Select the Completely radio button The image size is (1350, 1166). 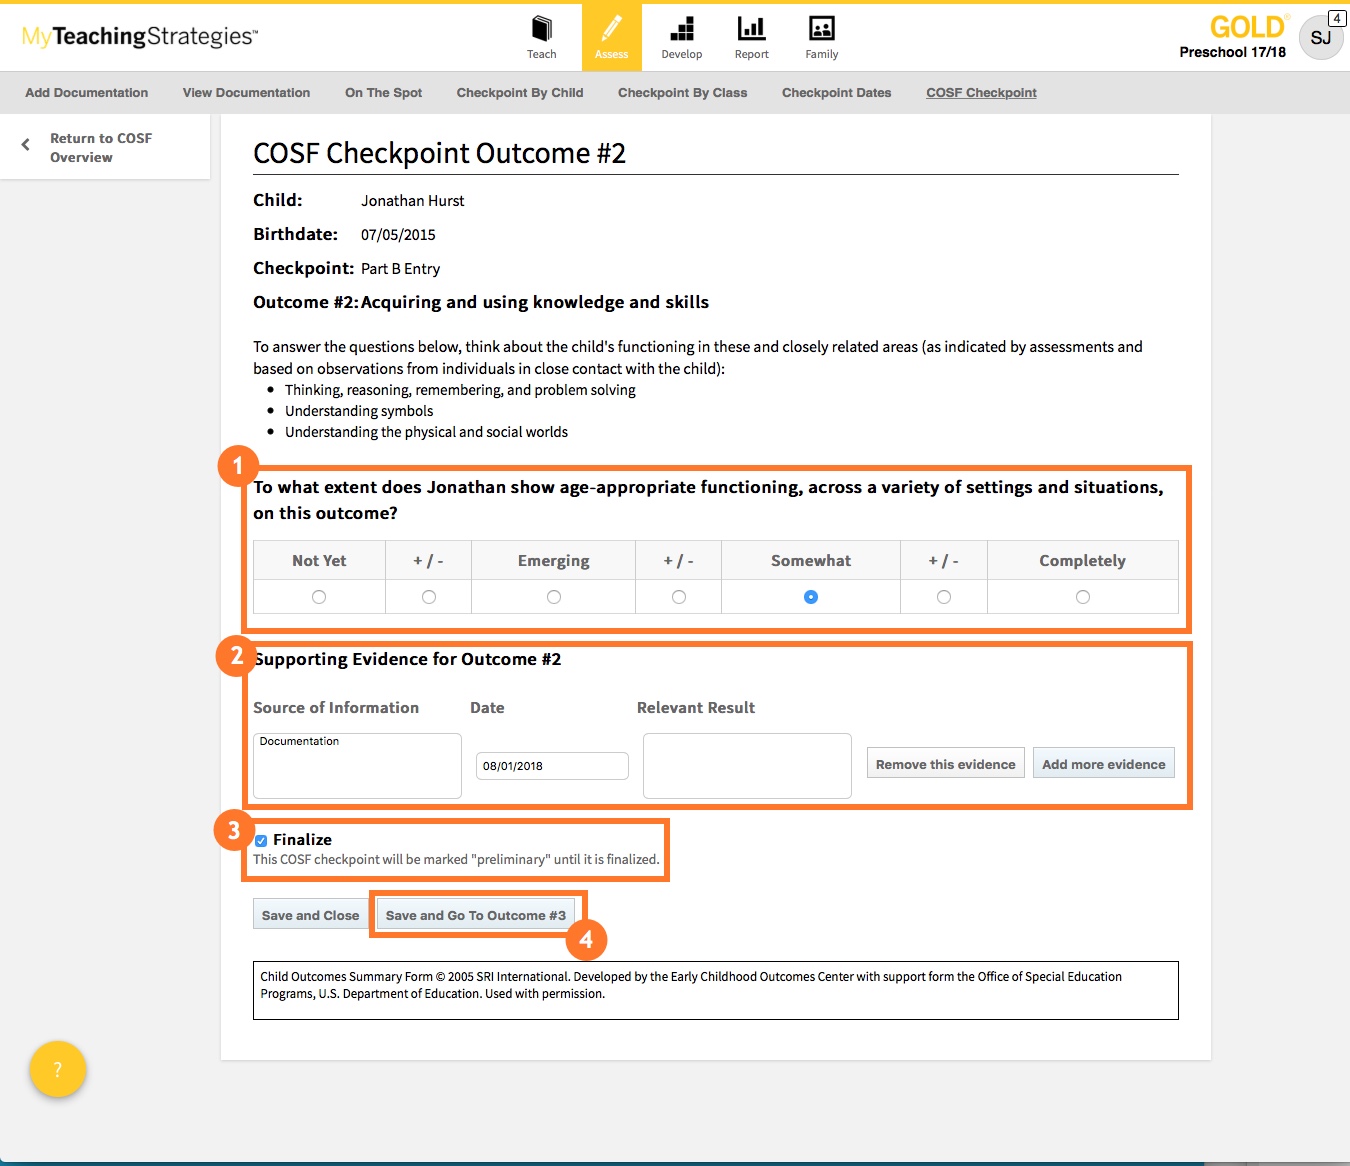point(1082,597)
